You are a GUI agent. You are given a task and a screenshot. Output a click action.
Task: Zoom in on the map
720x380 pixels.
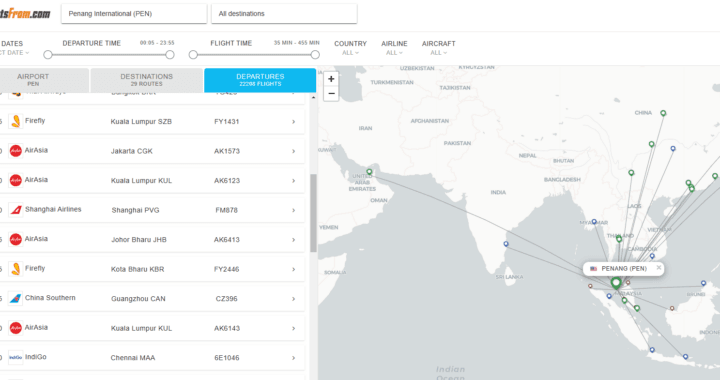click(331, 78)
